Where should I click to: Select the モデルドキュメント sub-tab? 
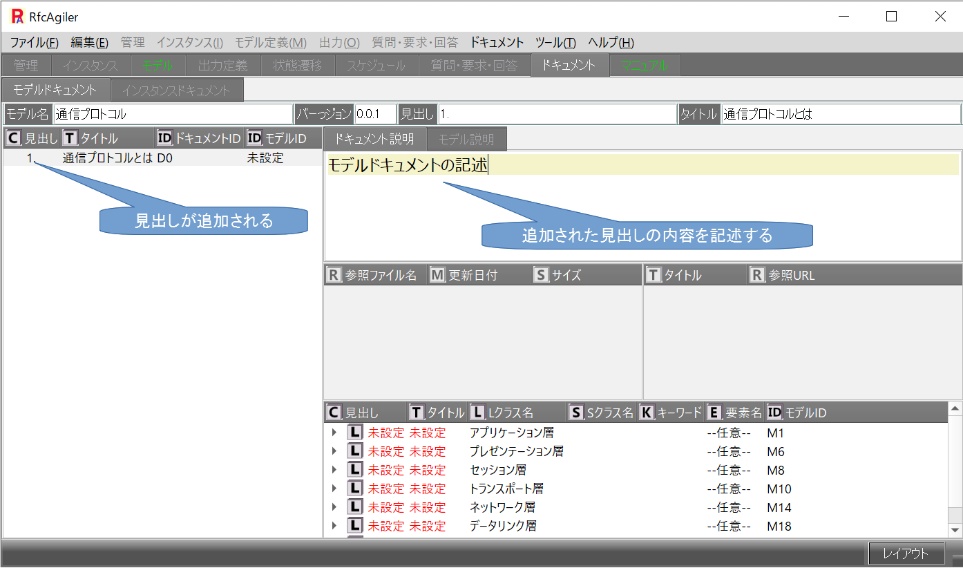tap(55, 90)
